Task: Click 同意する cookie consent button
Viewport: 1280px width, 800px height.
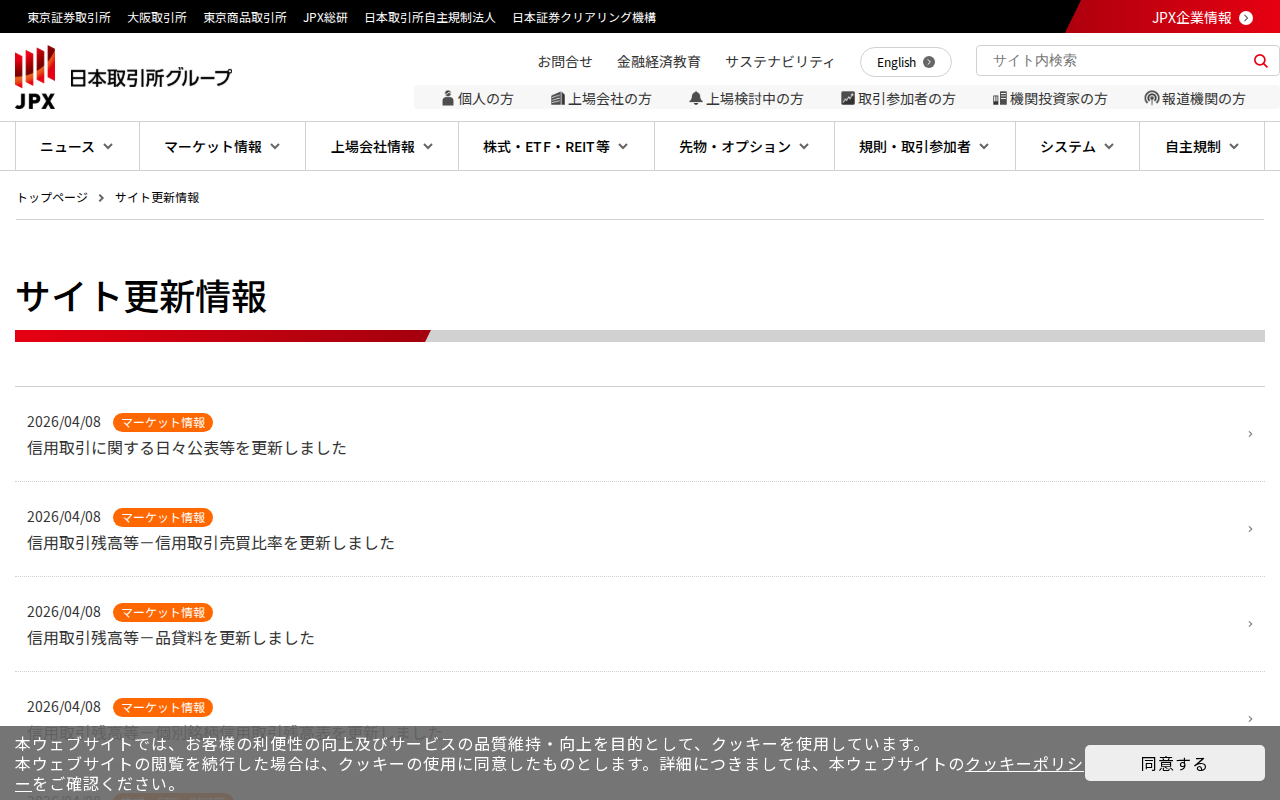Action: click(1175, 763)
